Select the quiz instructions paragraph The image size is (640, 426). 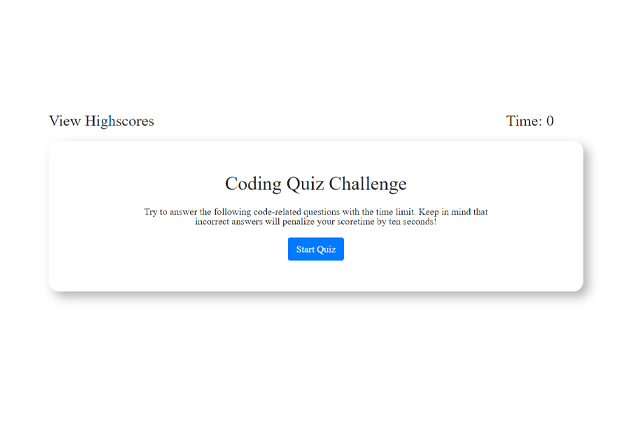coord(316,216)
